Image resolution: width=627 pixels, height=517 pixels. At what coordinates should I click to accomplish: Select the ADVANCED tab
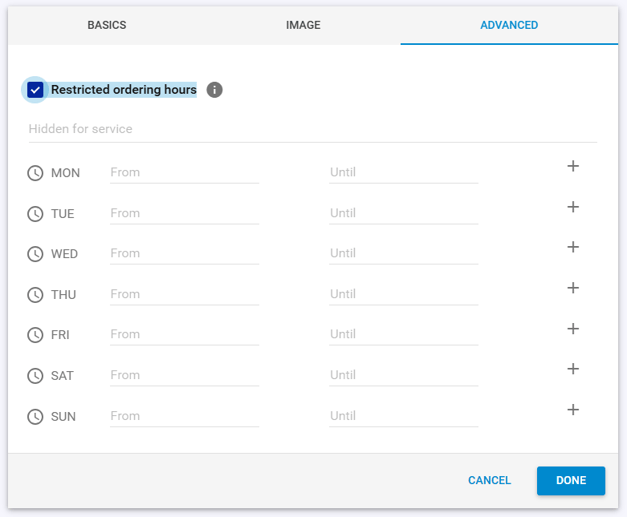pos(509,25)
